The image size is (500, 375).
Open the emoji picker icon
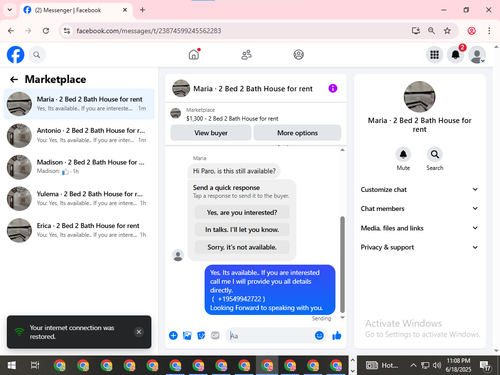(x=319, y=335)
